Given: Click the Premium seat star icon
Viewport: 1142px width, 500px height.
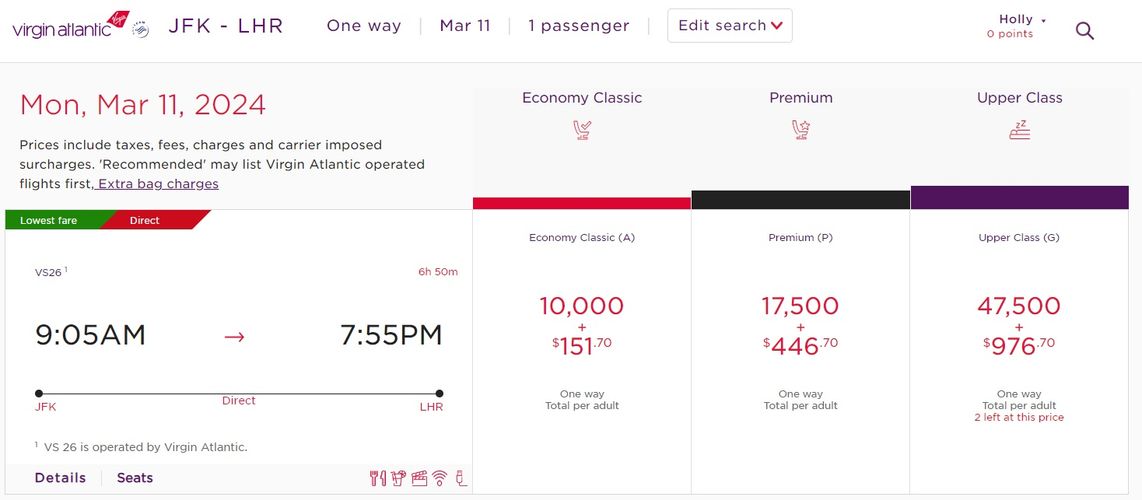Looking at the screenshot, I should (800, 130).
